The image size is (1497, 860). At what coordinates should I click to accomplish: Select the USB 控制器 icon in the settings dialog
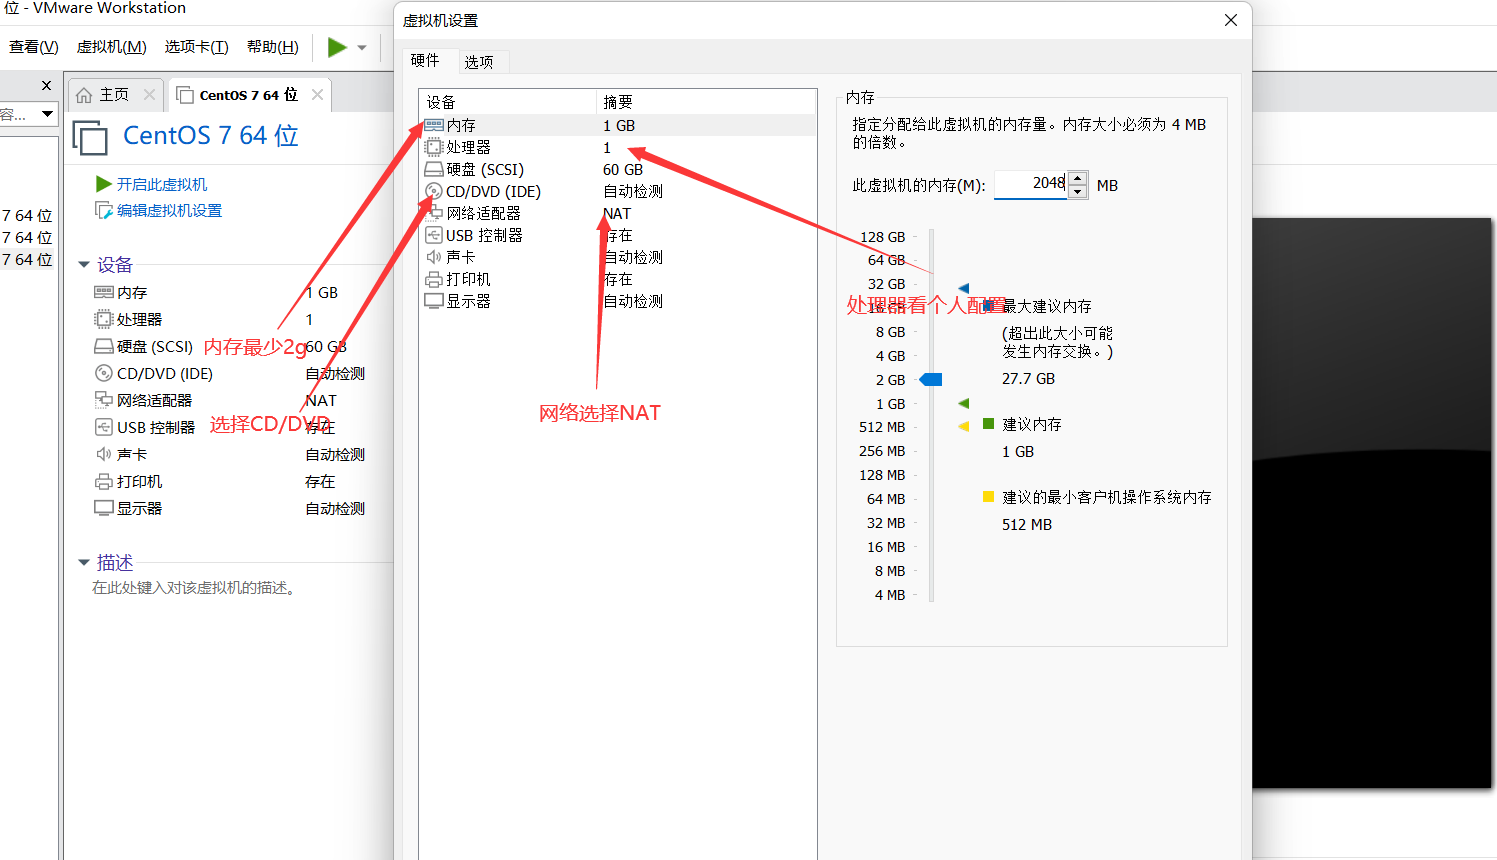click(434, 235)
